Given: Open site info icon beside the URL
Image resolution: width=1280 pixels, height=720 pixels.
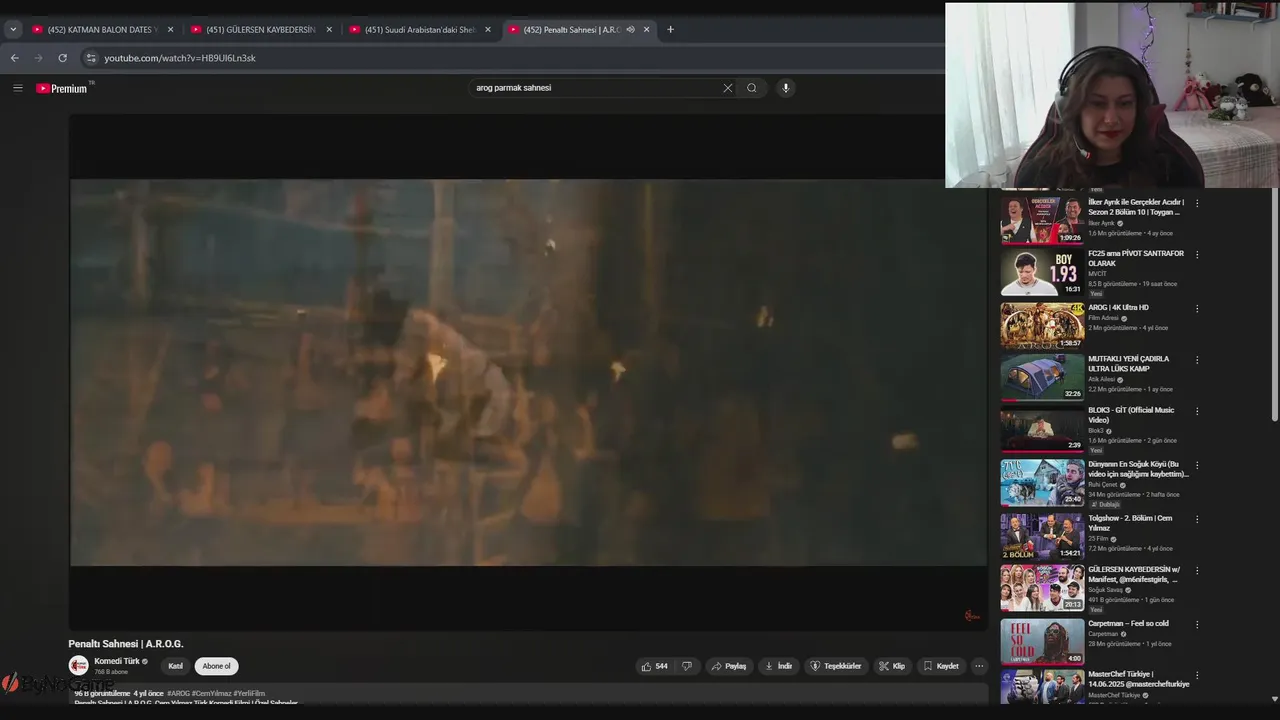Looking at the screenshot, I should point(90,58).
